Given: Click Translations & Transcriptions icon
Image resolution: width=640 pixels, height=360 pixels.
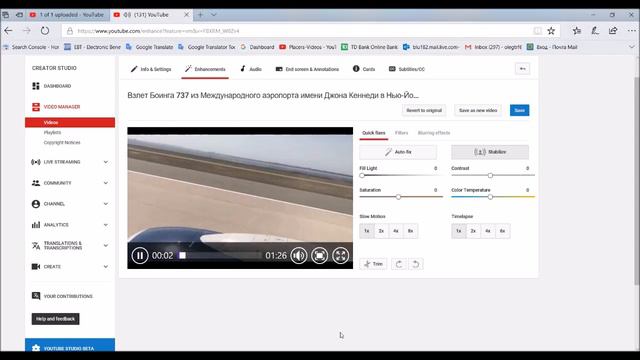Looking at the screenshot, I should [x=36, y=245].
